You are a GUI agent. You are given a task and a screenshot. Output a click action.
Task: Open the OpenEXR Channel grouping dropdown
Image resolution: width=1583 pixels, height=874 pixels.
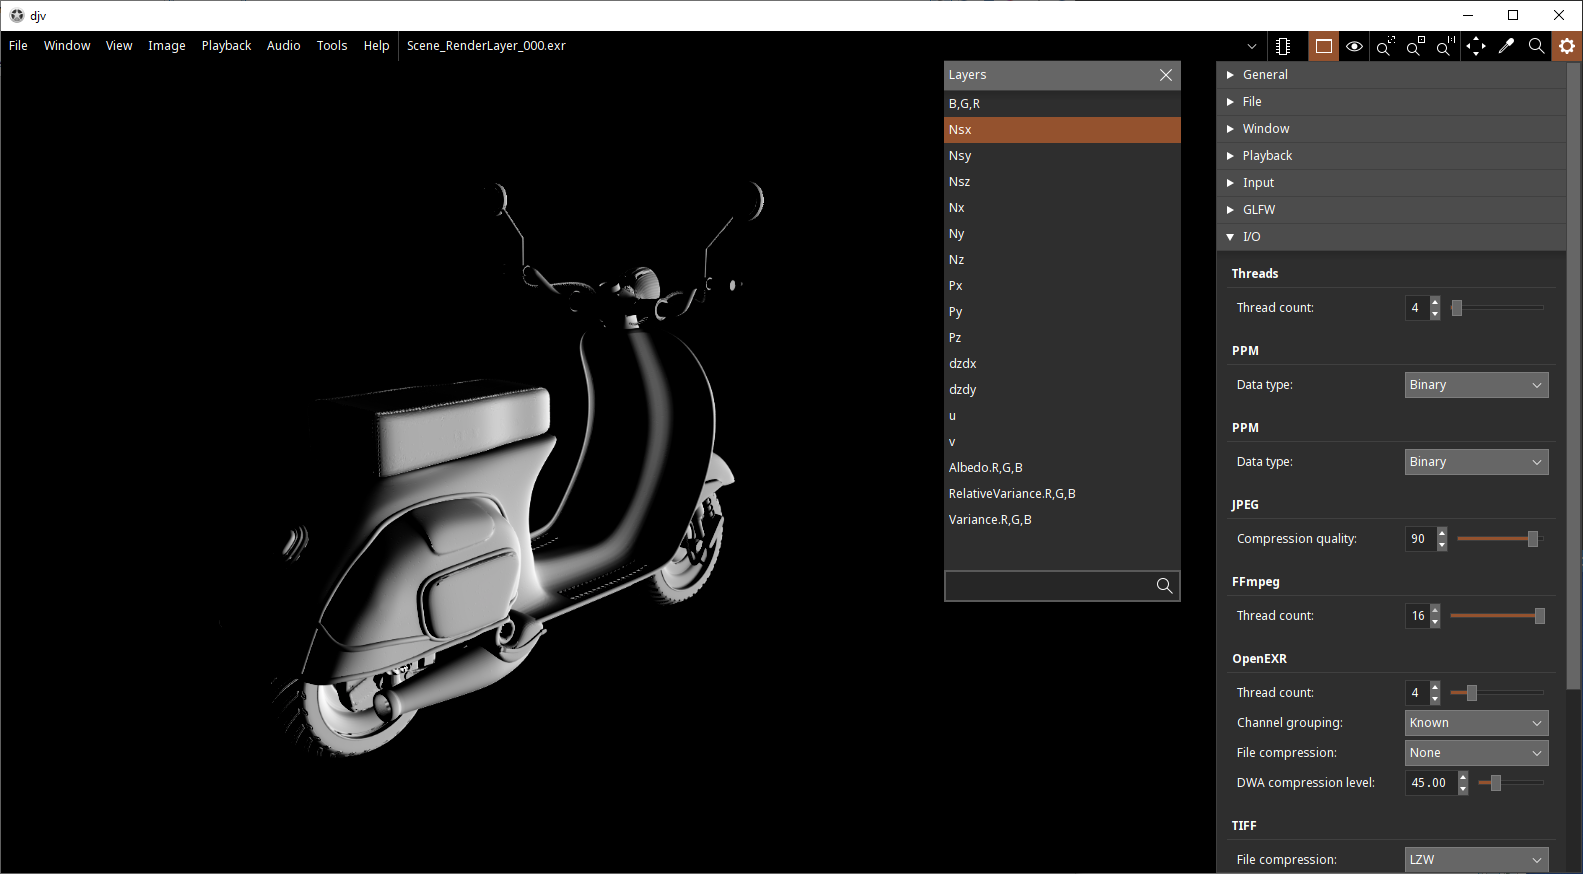[x=1476, y=723]
